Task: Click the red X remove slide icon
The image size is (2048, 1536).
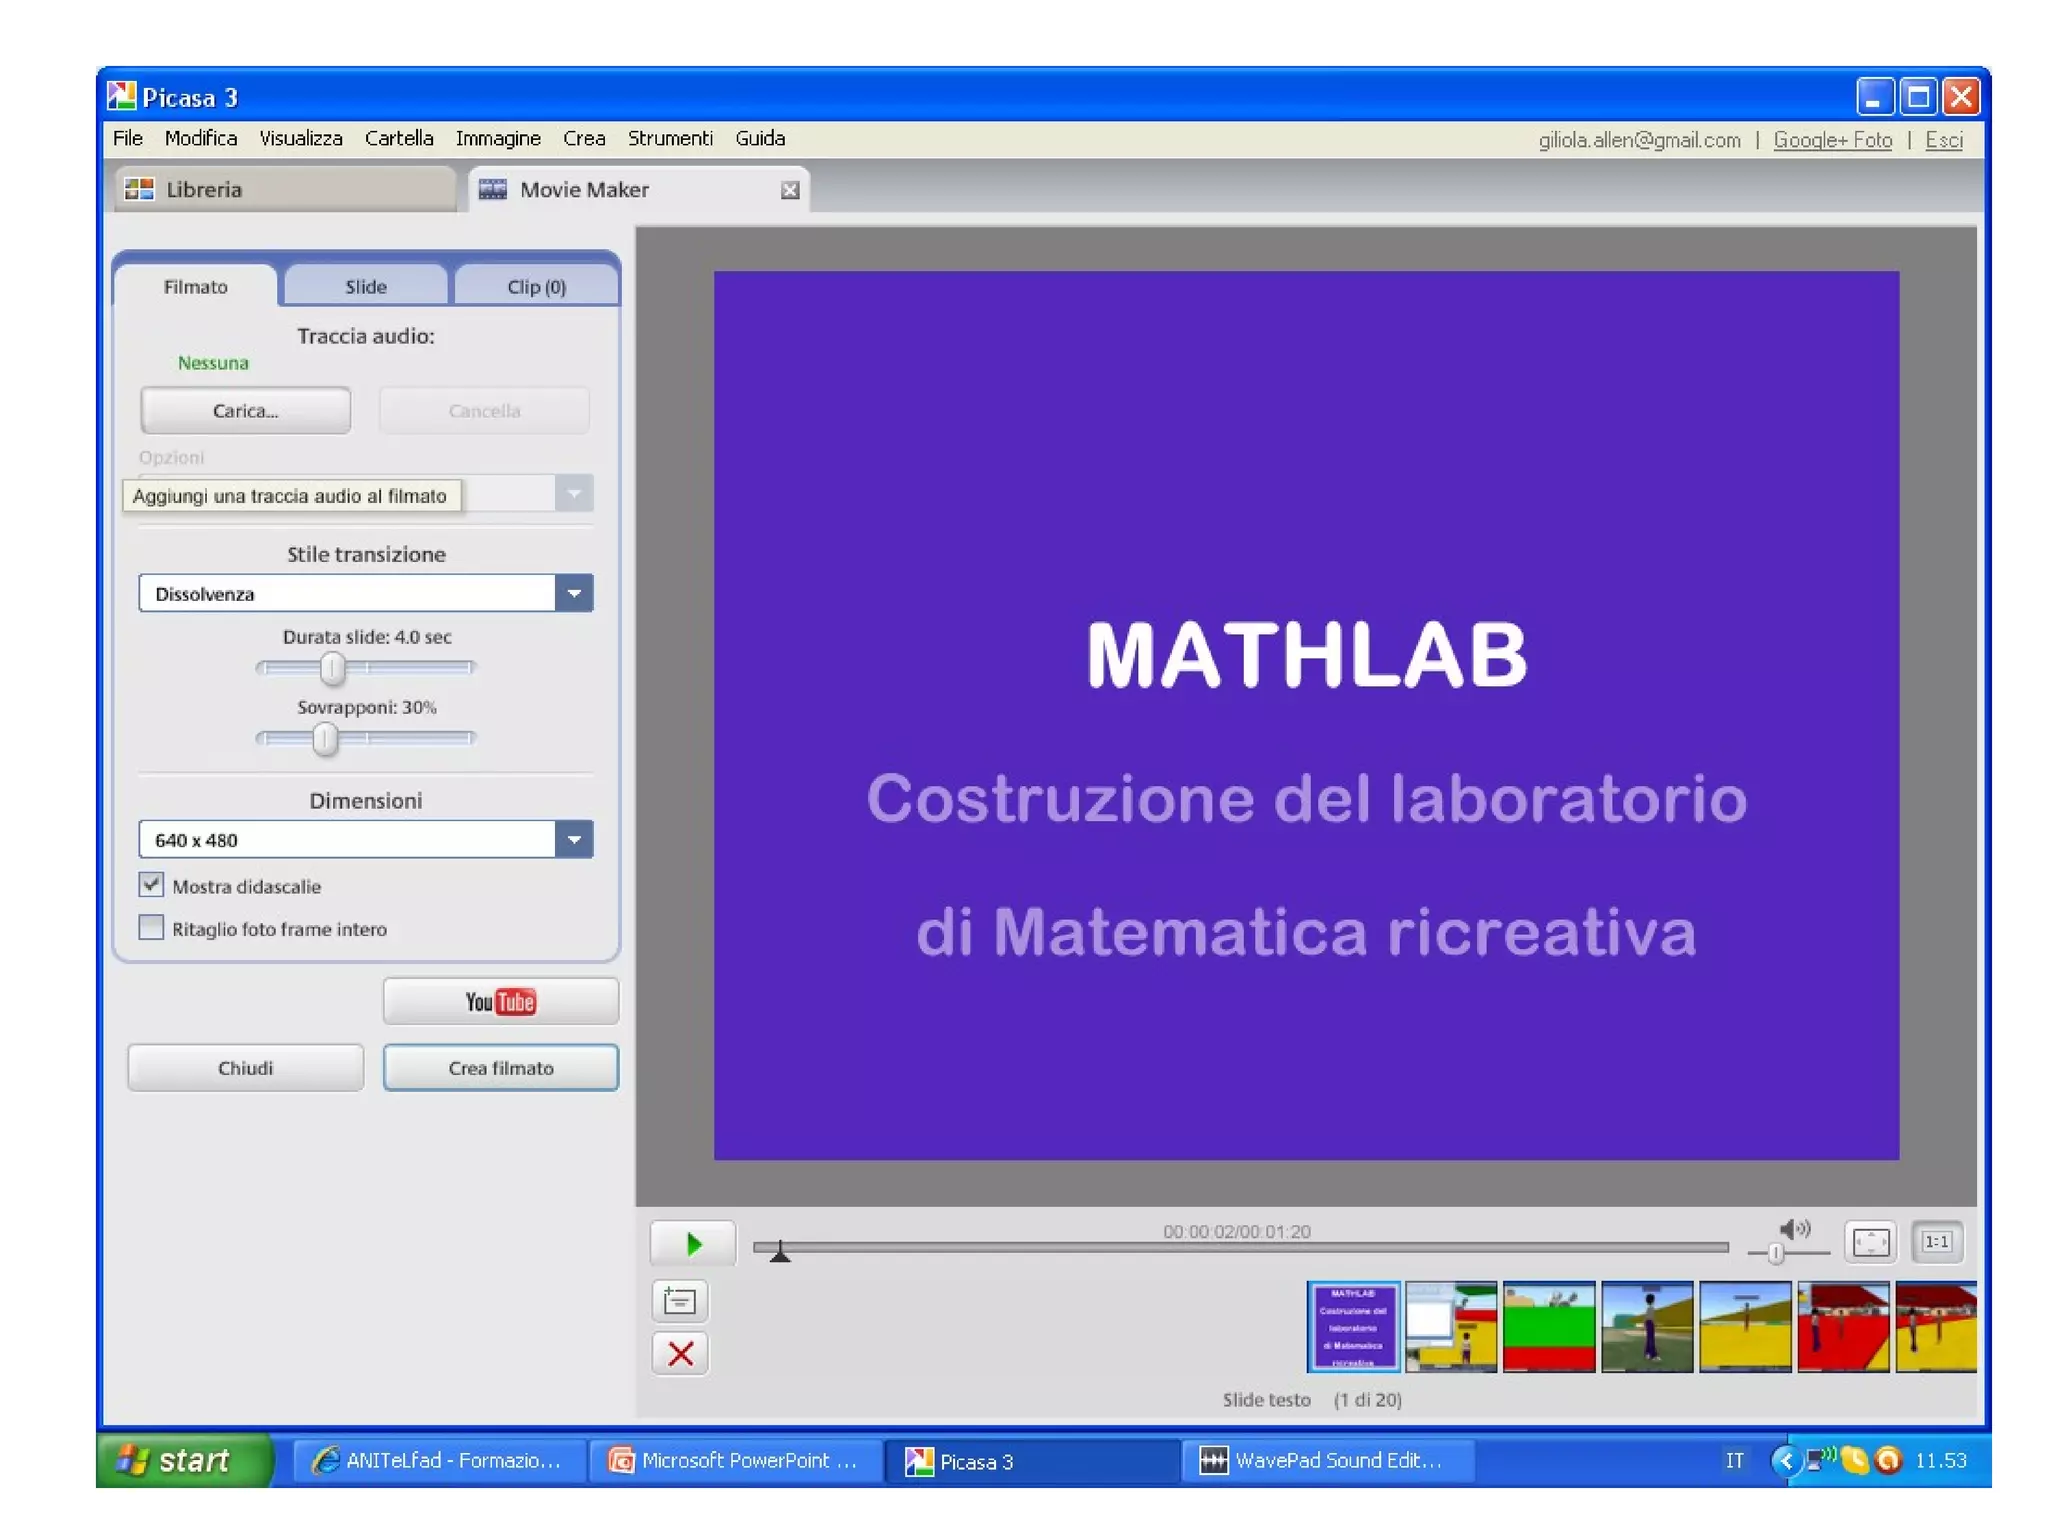Action: tap(680, 1354)
